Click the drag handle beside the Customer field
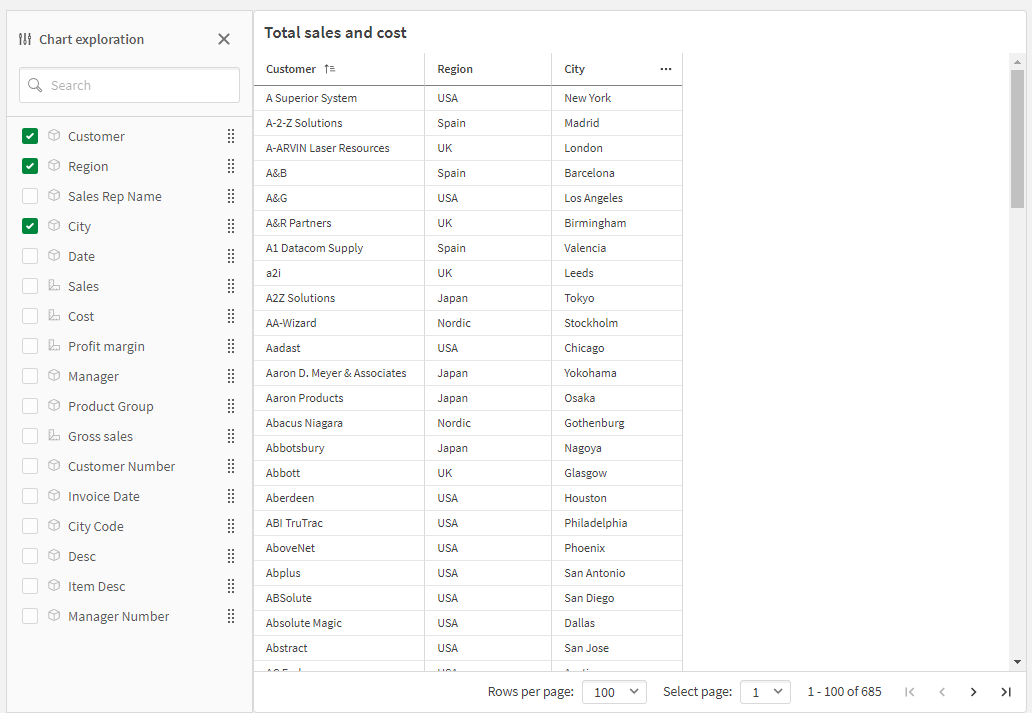Image resolution: width=1032 pixels, height=713 pixels. coord(231,135)
